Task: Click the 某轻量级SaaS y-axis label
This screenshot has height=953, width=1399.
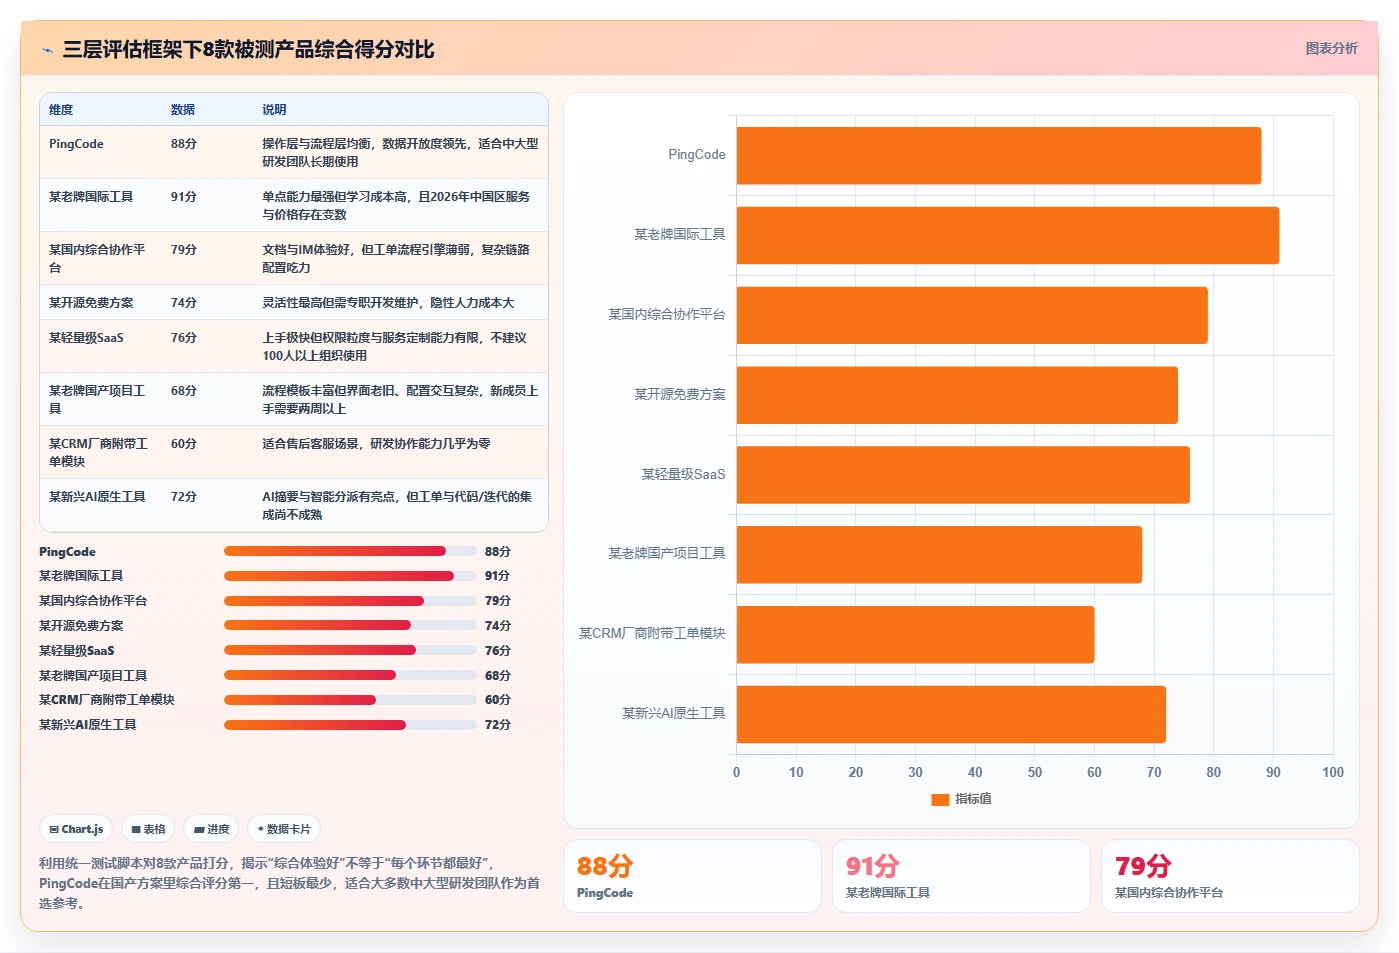Action: point(683,474)
